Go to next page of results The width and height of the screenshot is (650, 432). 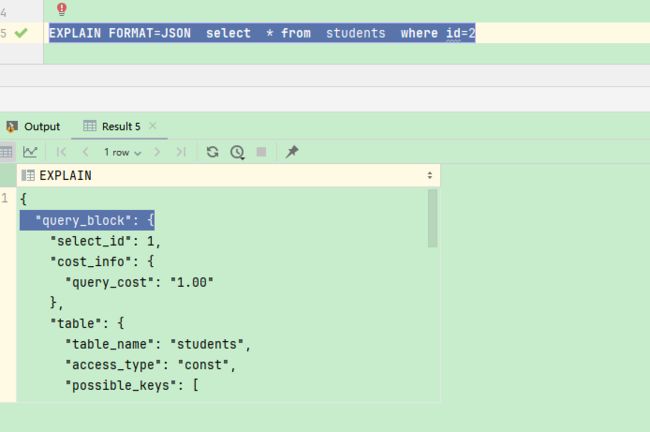157,152
